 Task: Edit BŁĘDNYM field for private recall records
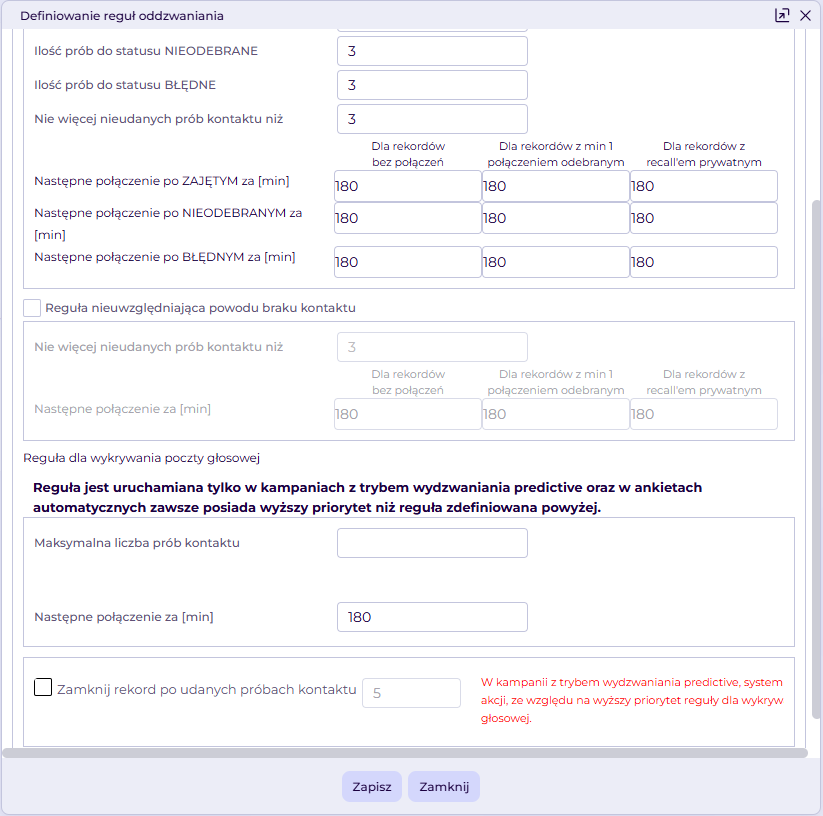[x=704, y=262]
